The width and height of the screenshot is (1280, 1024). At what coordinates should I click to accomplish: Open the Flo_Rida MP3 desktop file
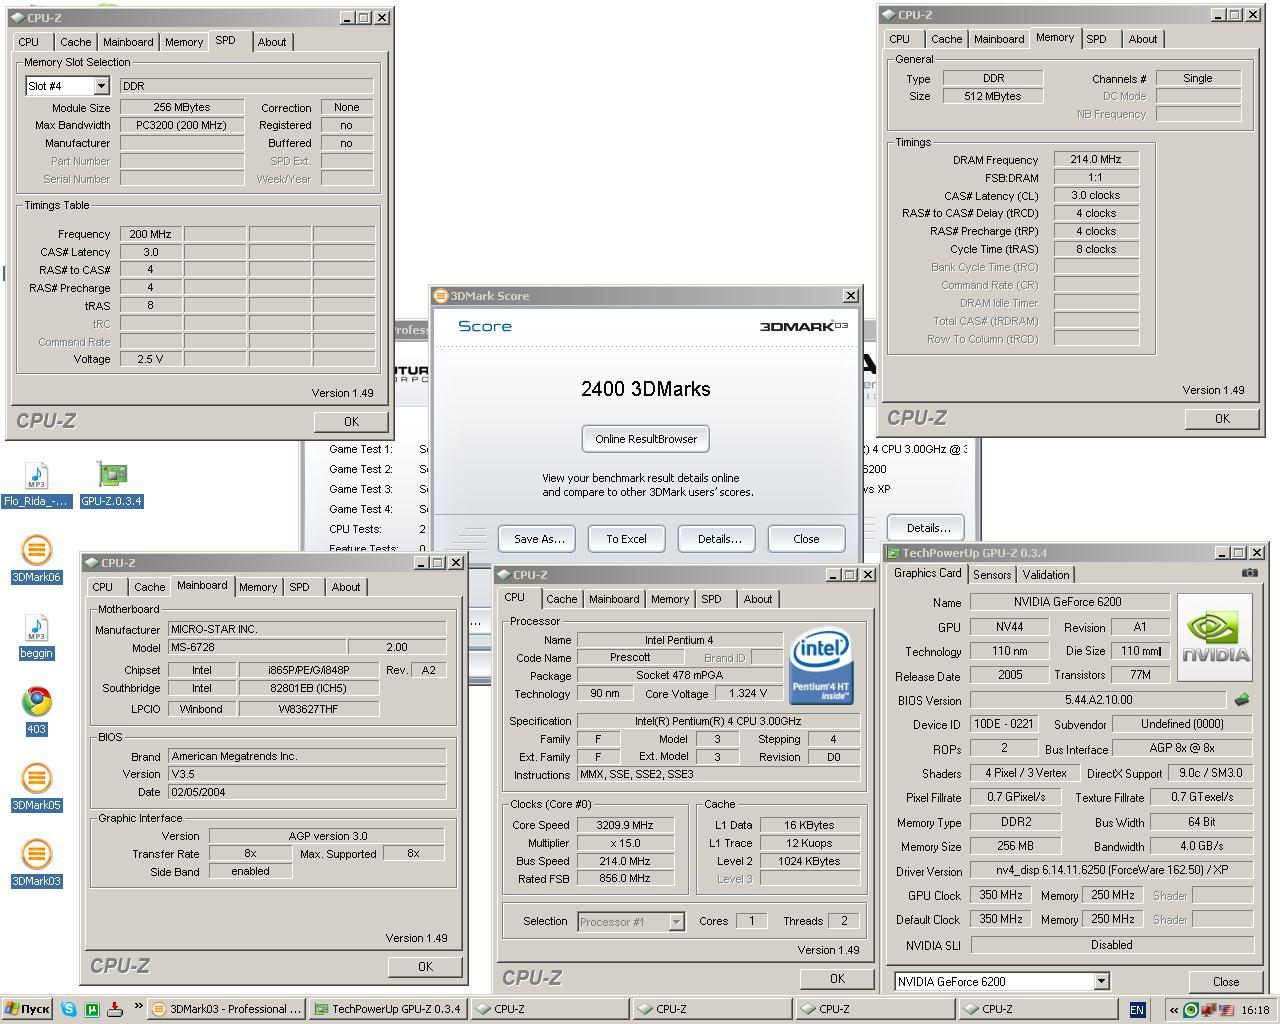pyautogui.click(x=36, y=484)
